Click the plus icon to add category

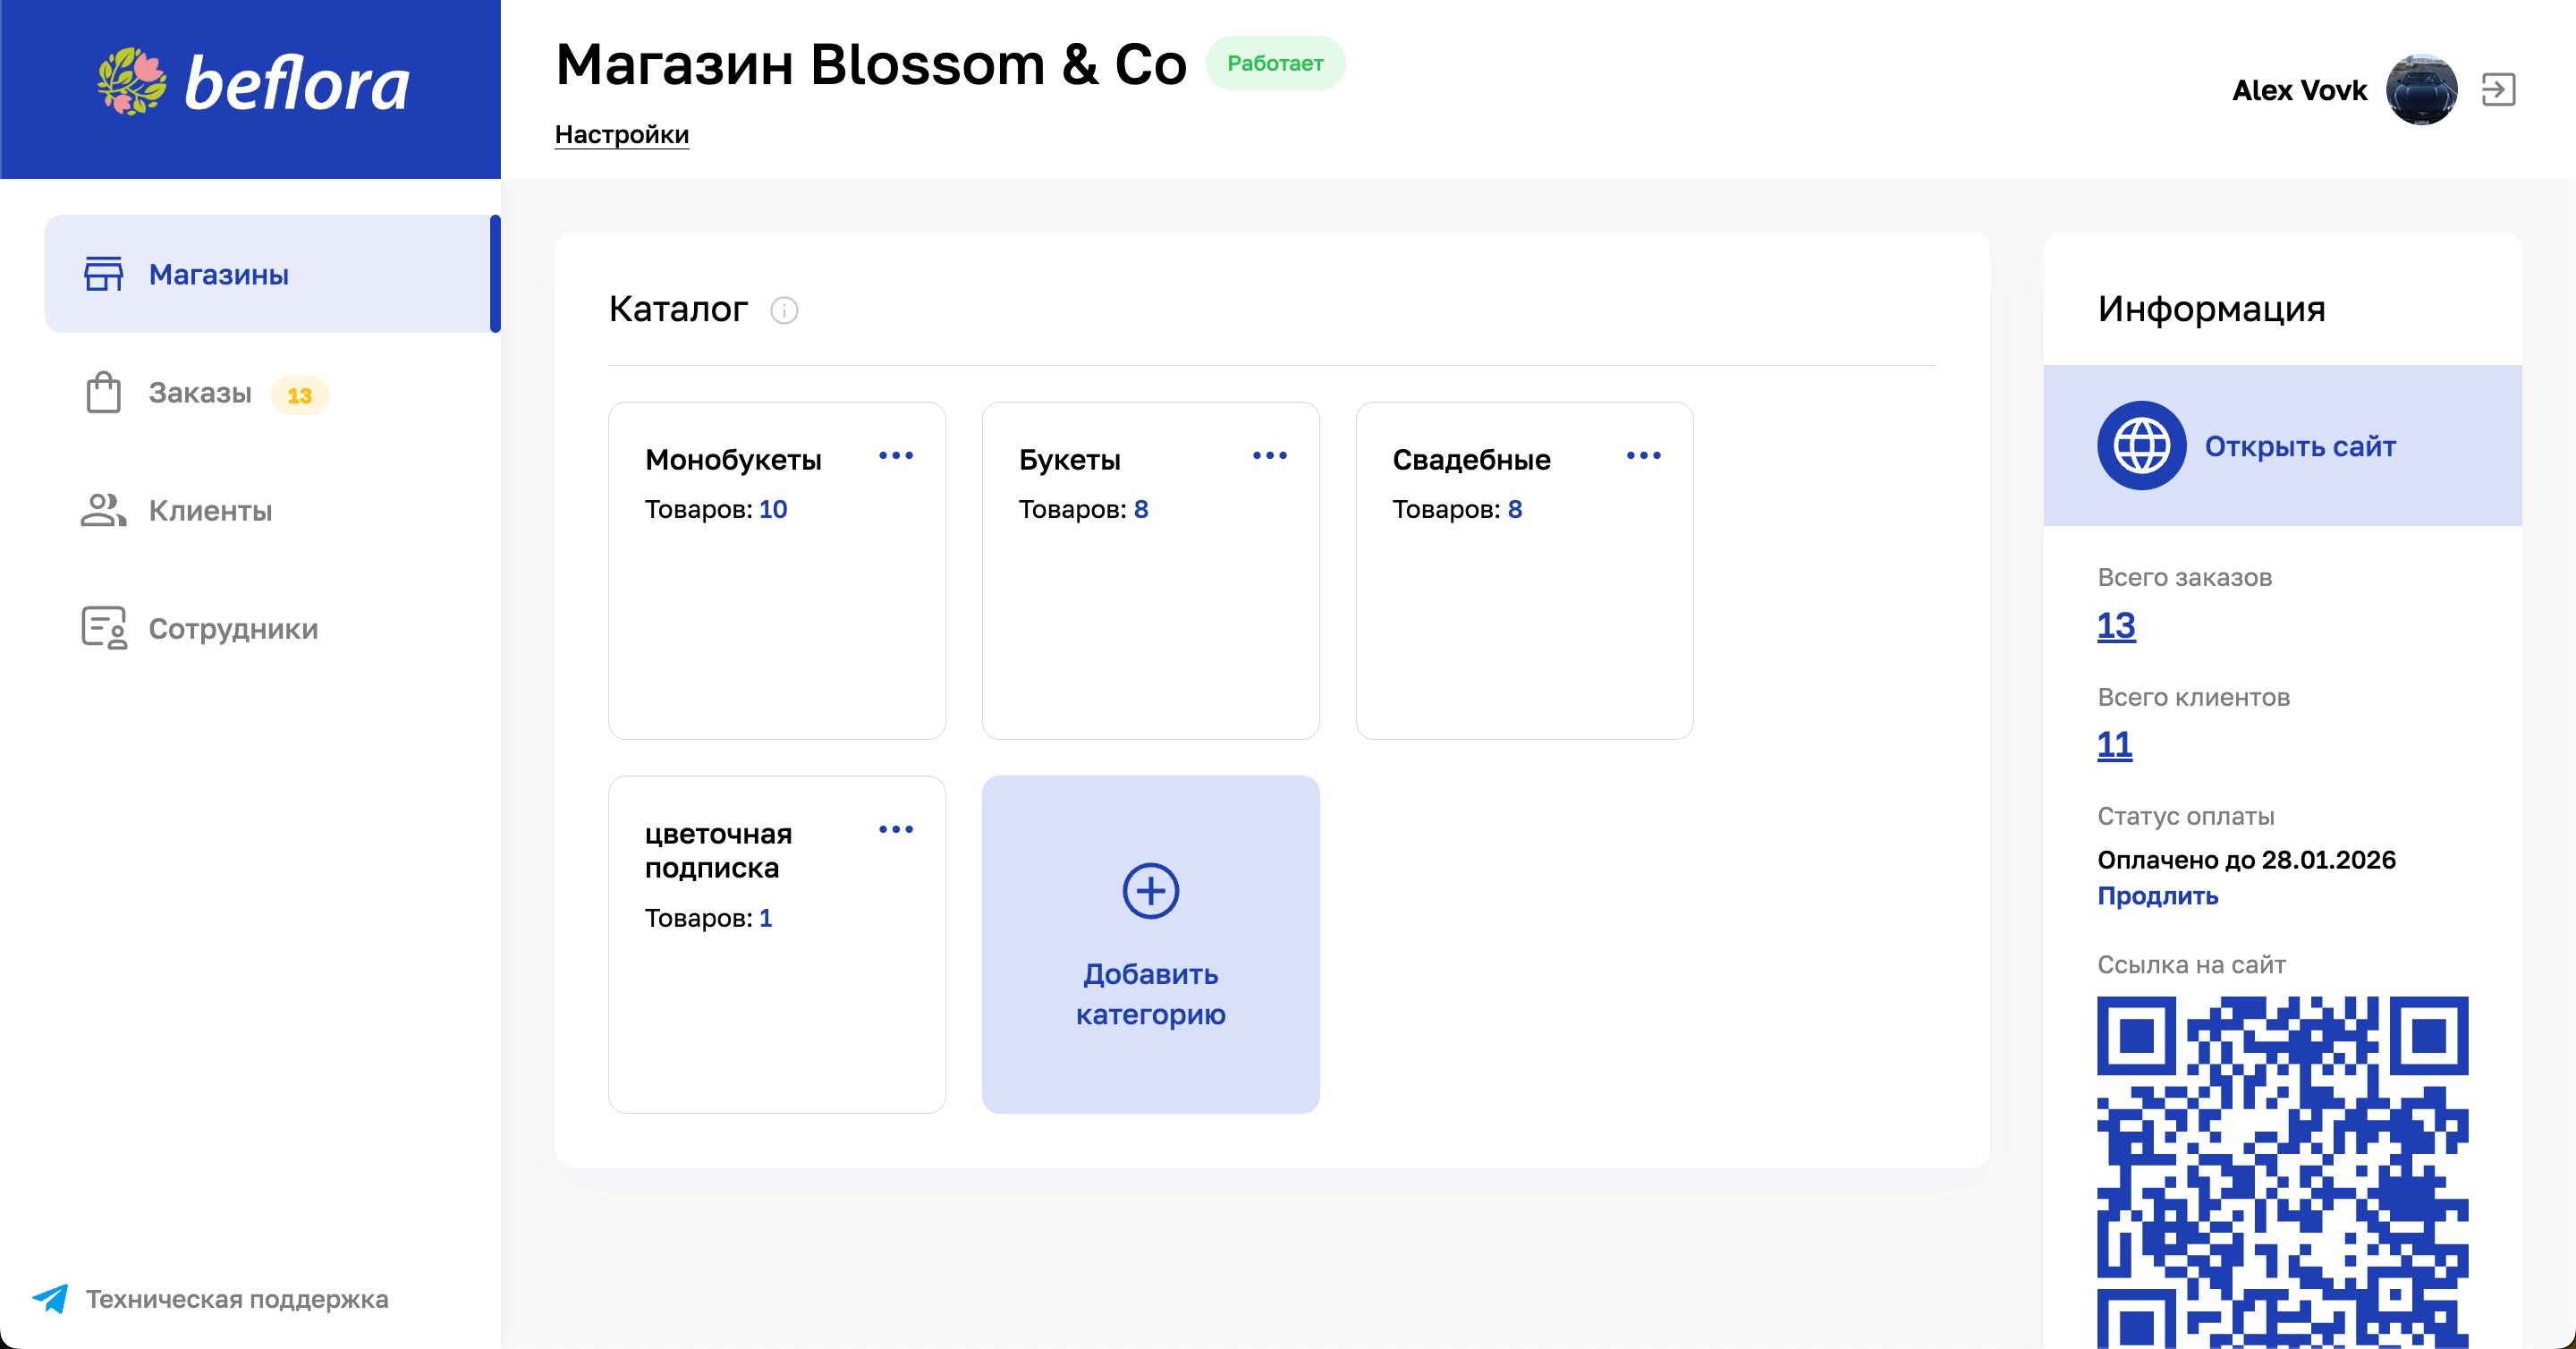1150,890
